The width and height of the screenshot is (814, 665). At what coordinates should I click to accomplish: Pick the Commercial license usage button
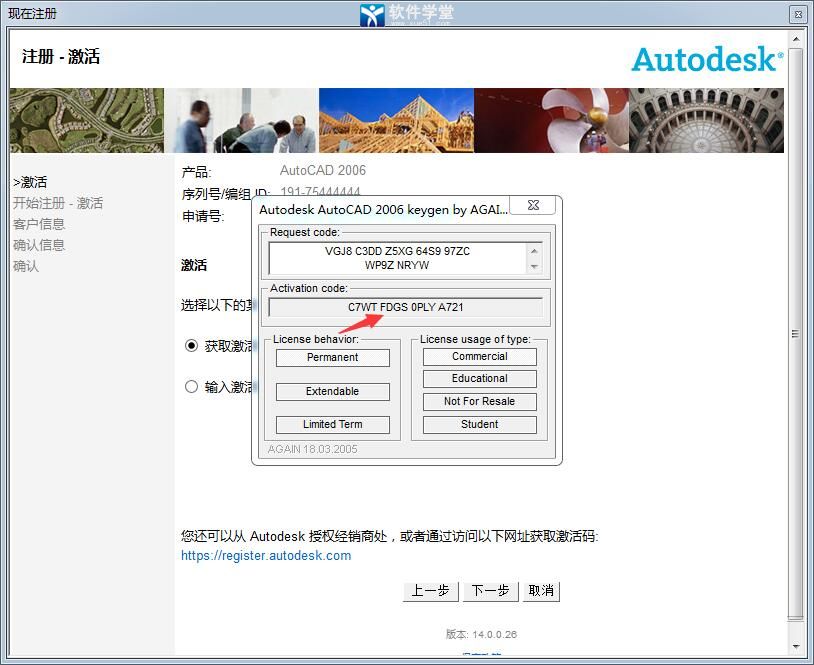point(480,357)
